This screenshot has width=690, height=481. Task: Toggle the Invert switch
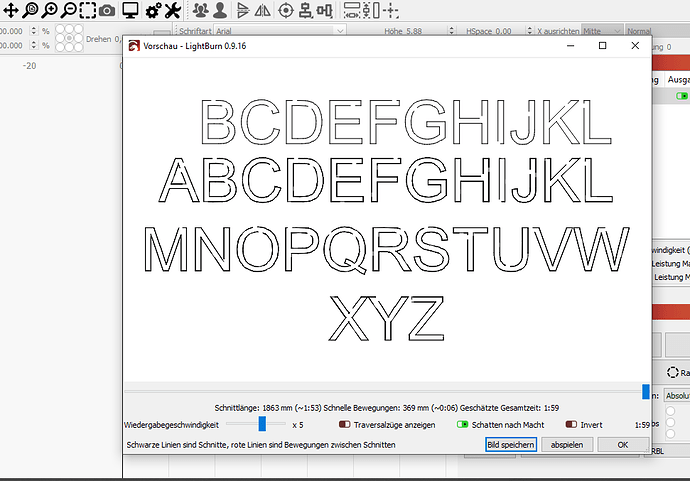click(571, 425)
